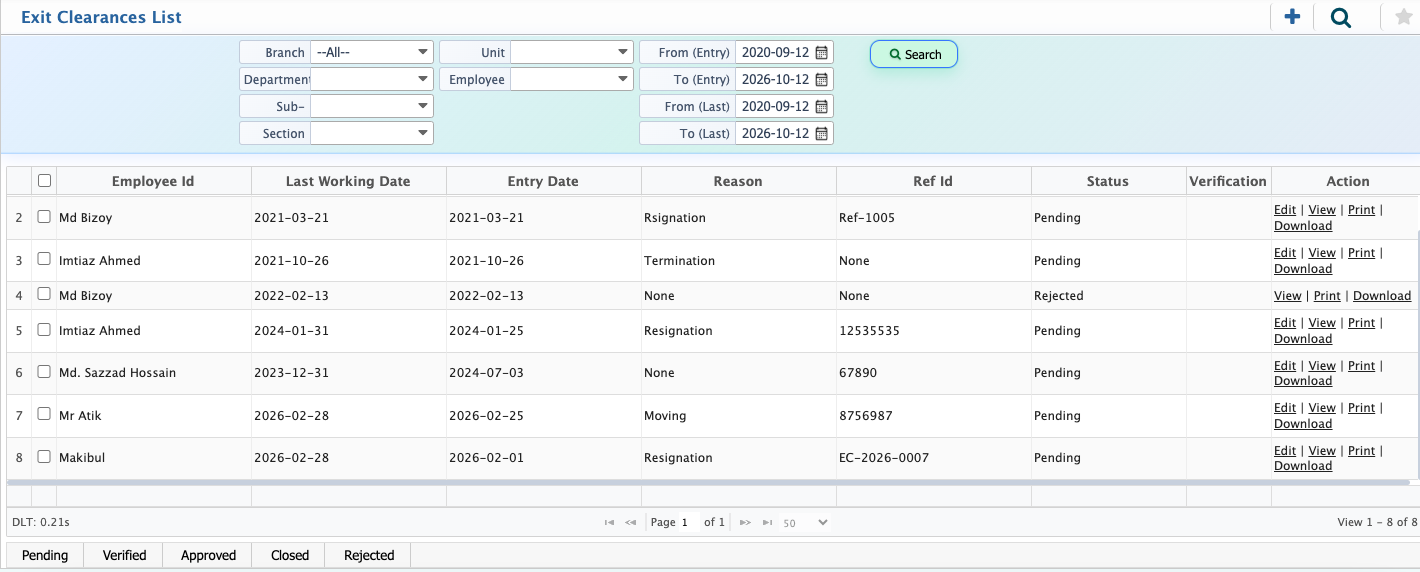Switch to the Verified tab
This screenshot has width=1420, height=572.
[124, 555]
